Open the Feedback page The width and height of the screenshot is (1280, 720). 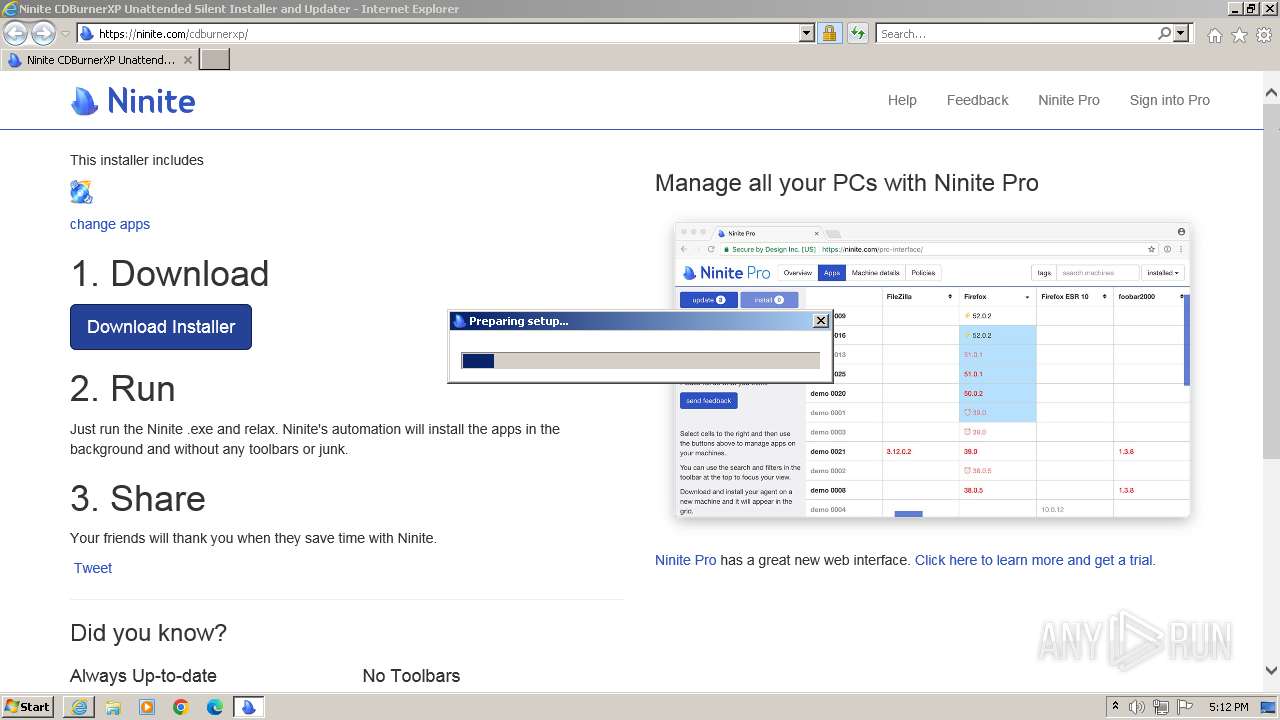point(977,100)
